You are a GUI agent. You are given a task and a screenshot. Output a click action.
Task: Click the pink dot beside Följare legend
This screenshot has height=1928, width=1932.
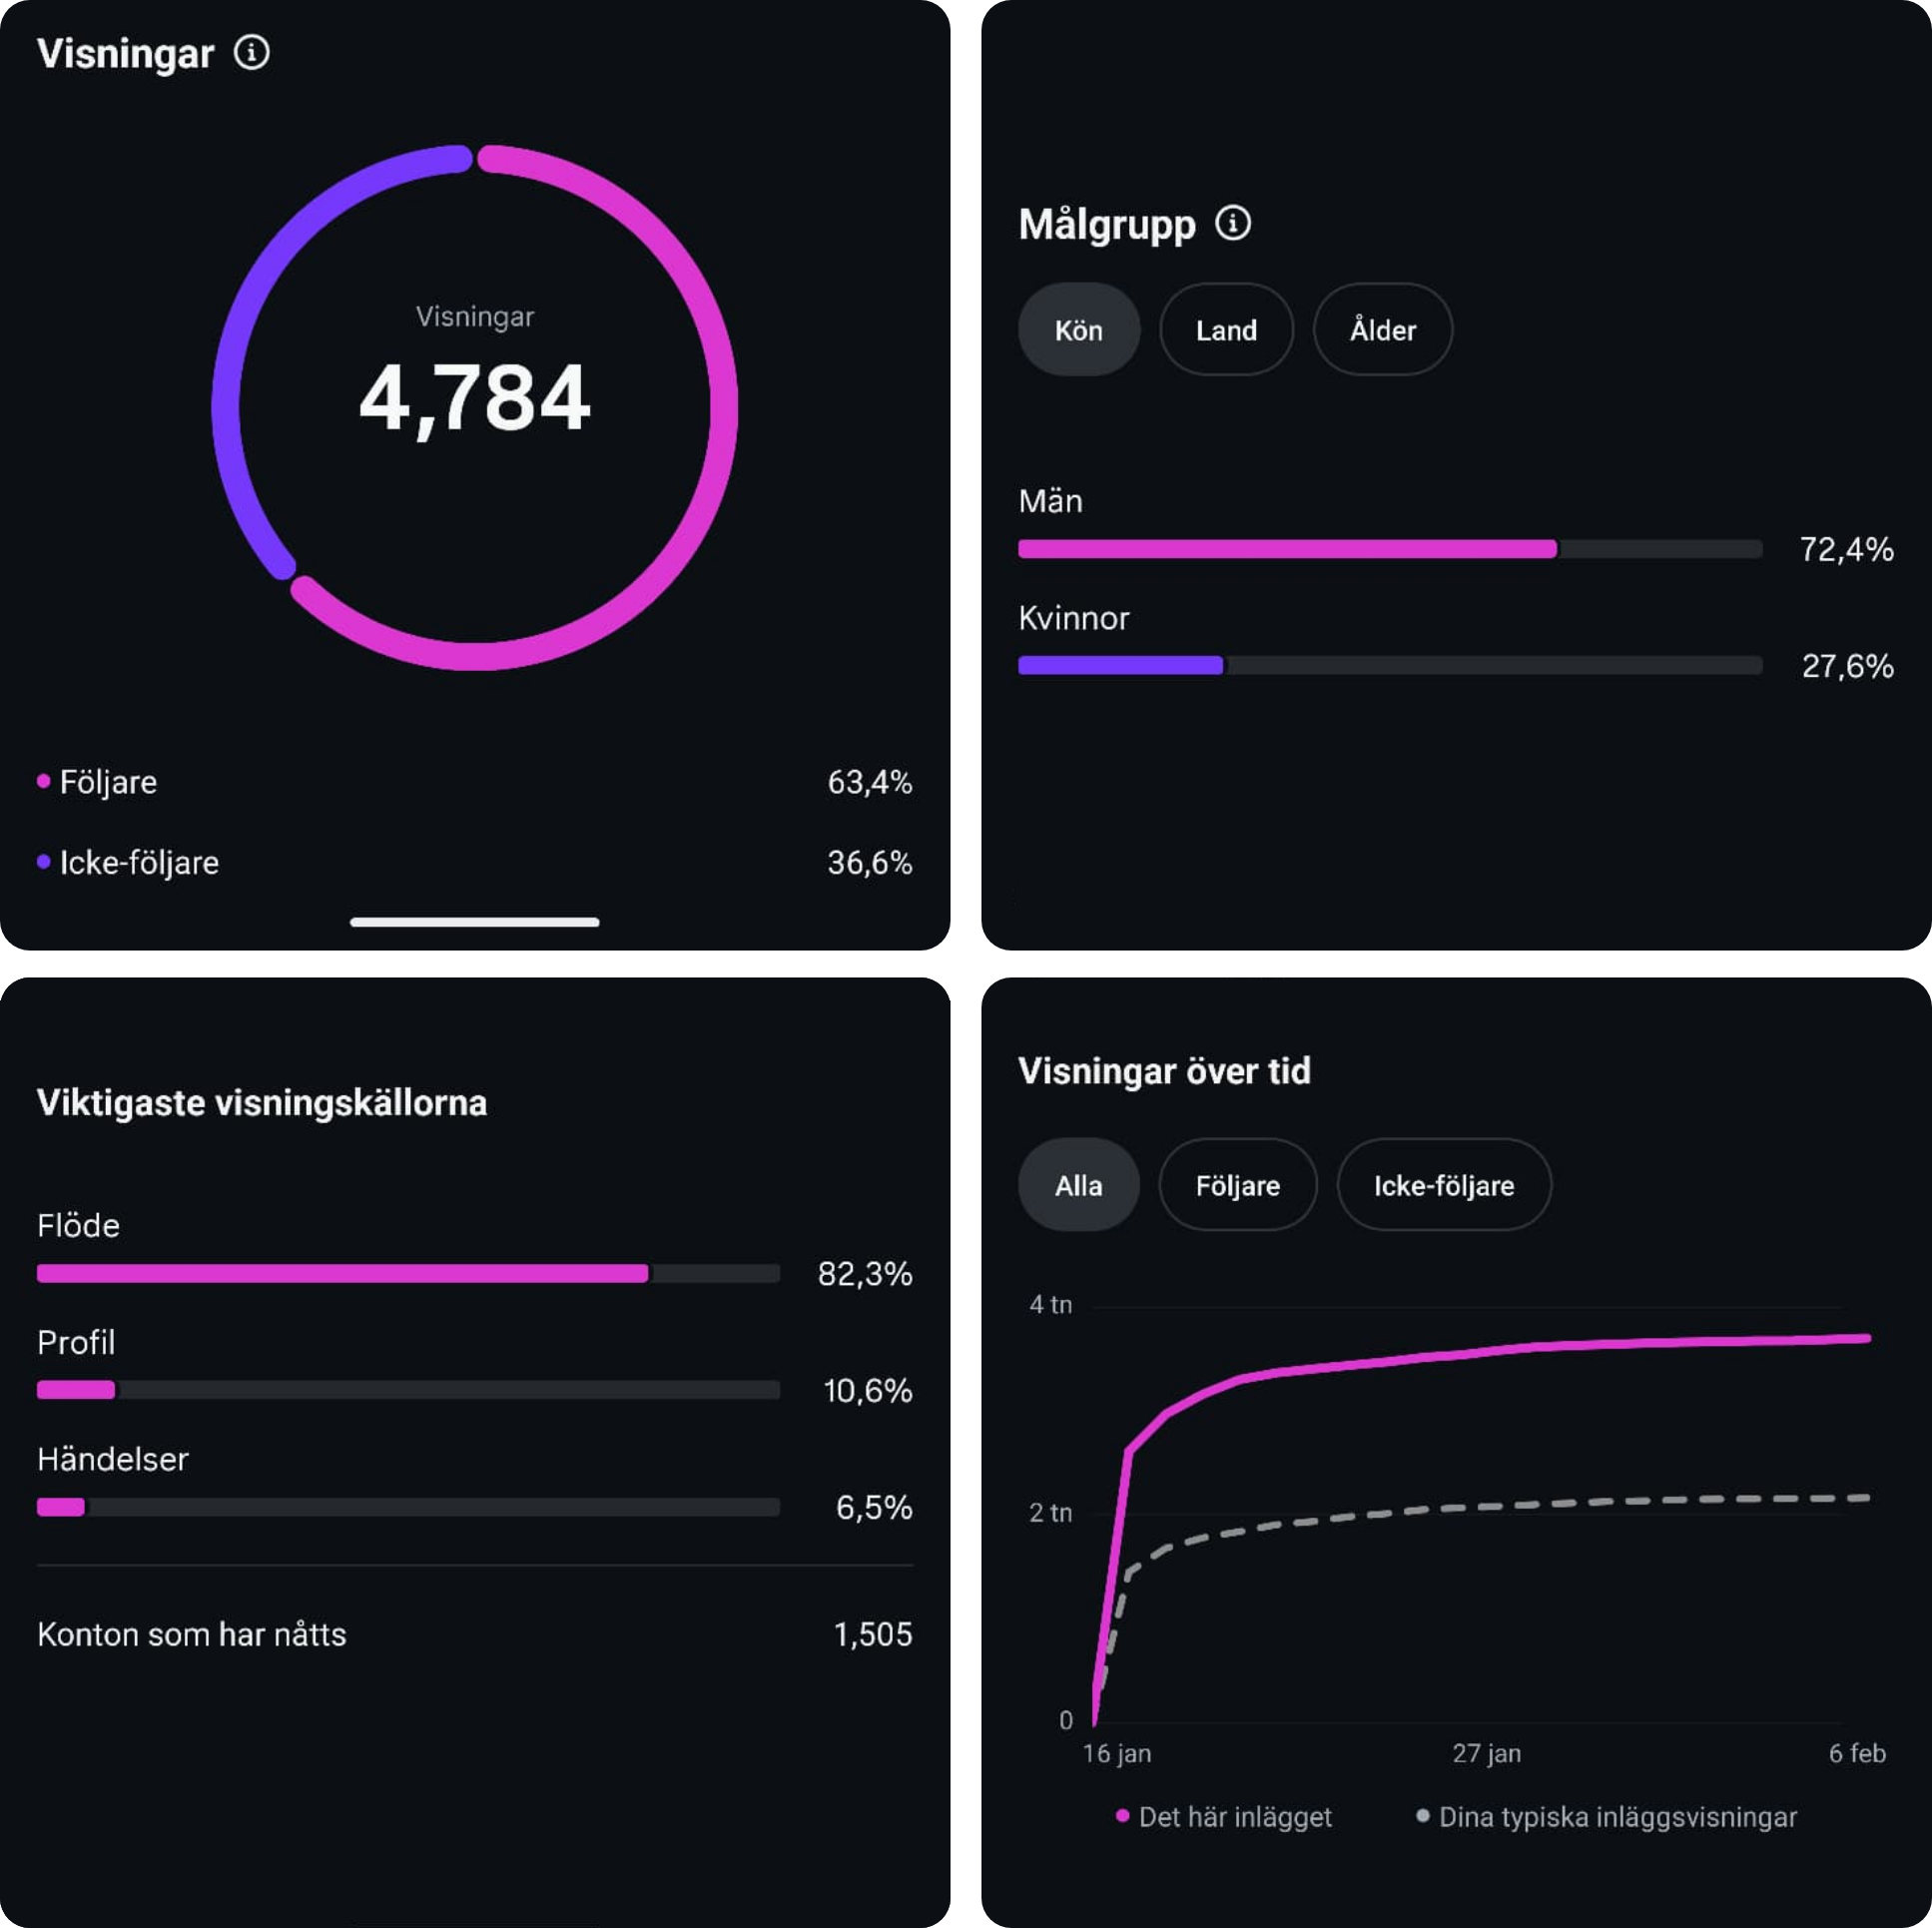point(44,781)
